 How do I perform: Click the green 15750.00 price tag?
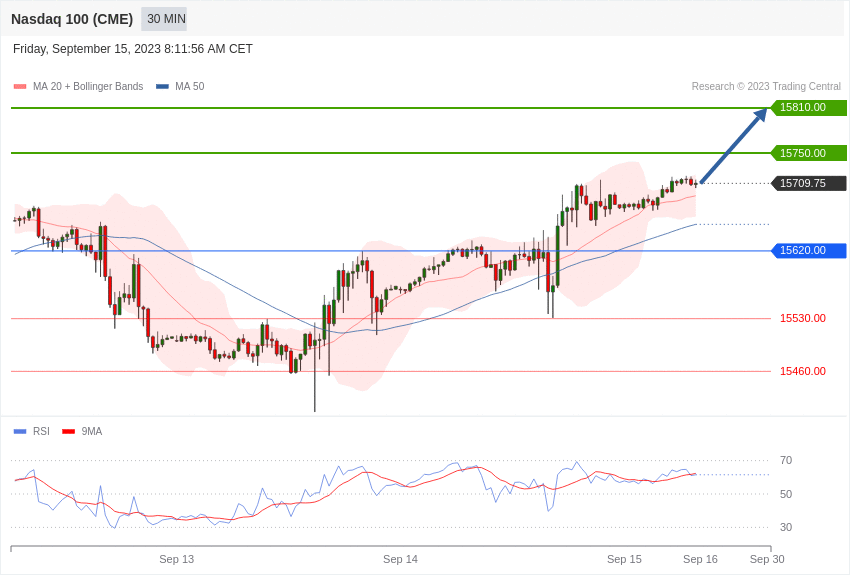(808, 153)
